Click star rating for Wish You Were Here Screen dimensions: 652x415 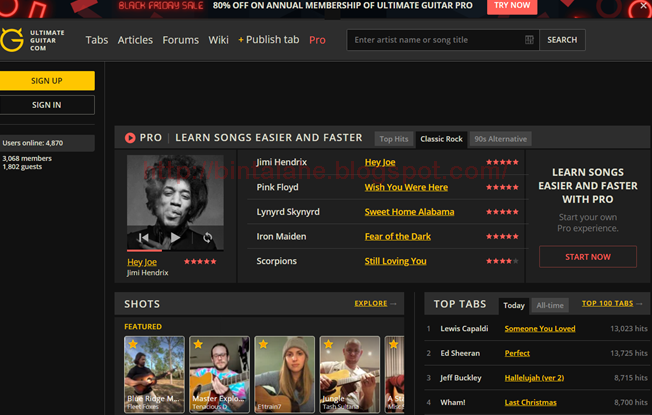click(502, 187)
